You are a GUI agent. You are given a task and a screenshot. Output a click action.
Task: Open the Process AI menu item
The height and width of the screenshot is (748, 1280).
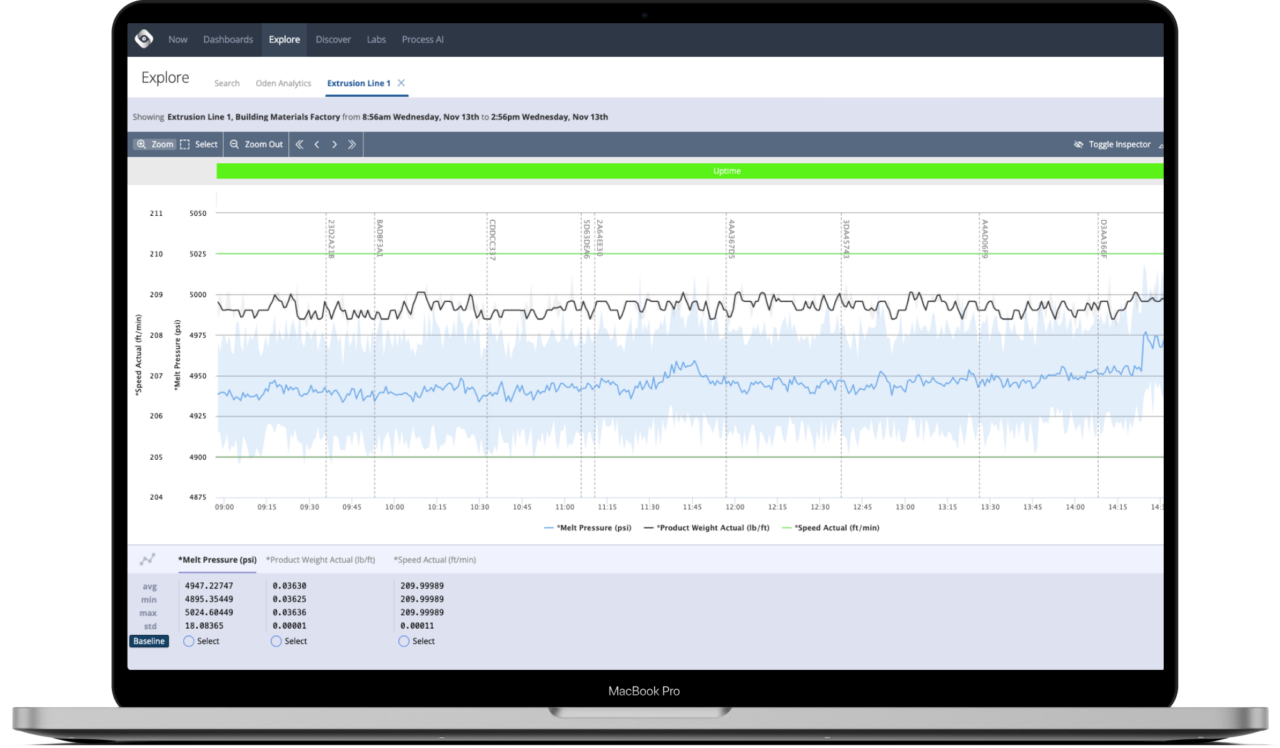pyautogui.click(x=422, y=39)
